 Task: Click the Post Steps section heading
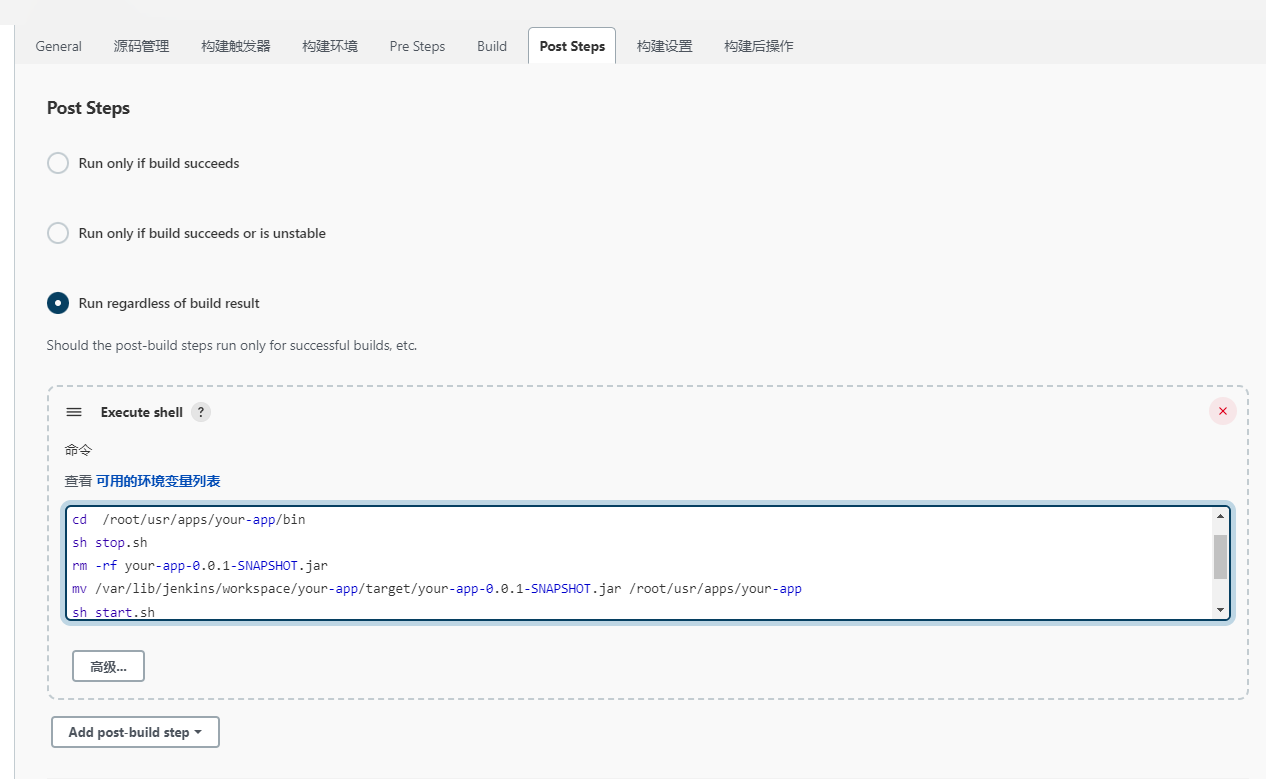pos(88,108)
